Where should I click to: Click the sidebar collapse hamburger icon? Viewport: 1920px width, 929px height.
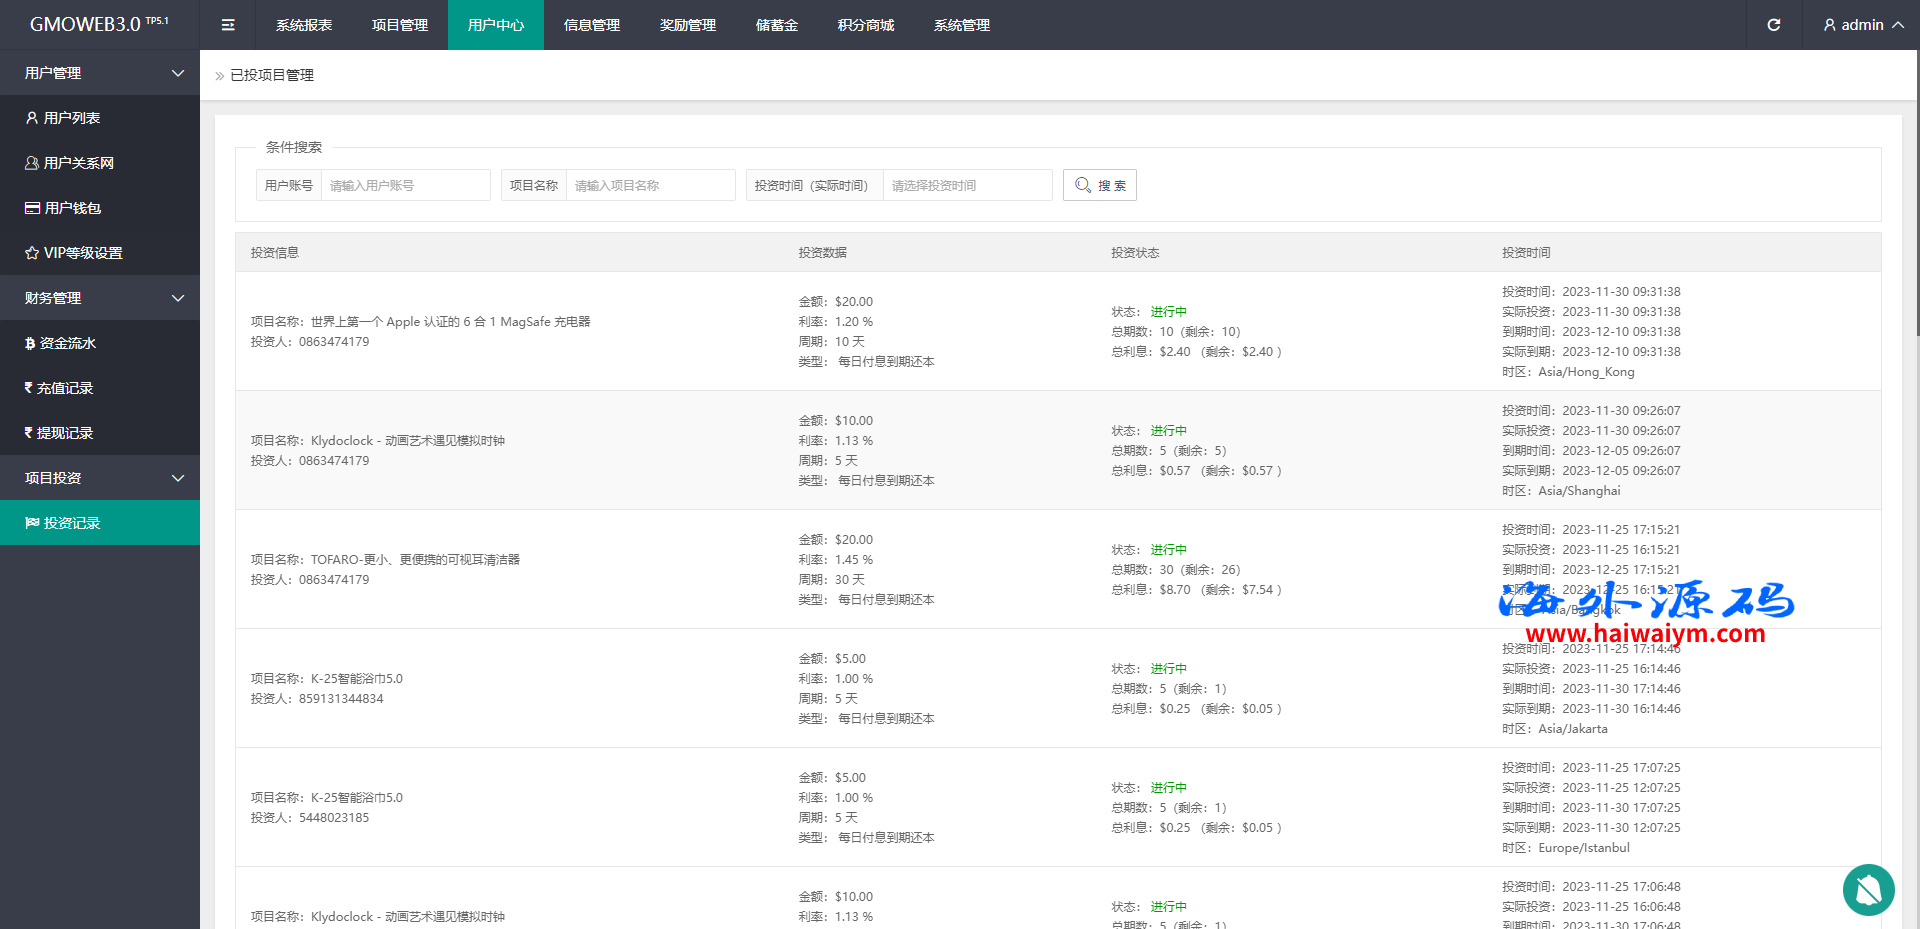228,25
